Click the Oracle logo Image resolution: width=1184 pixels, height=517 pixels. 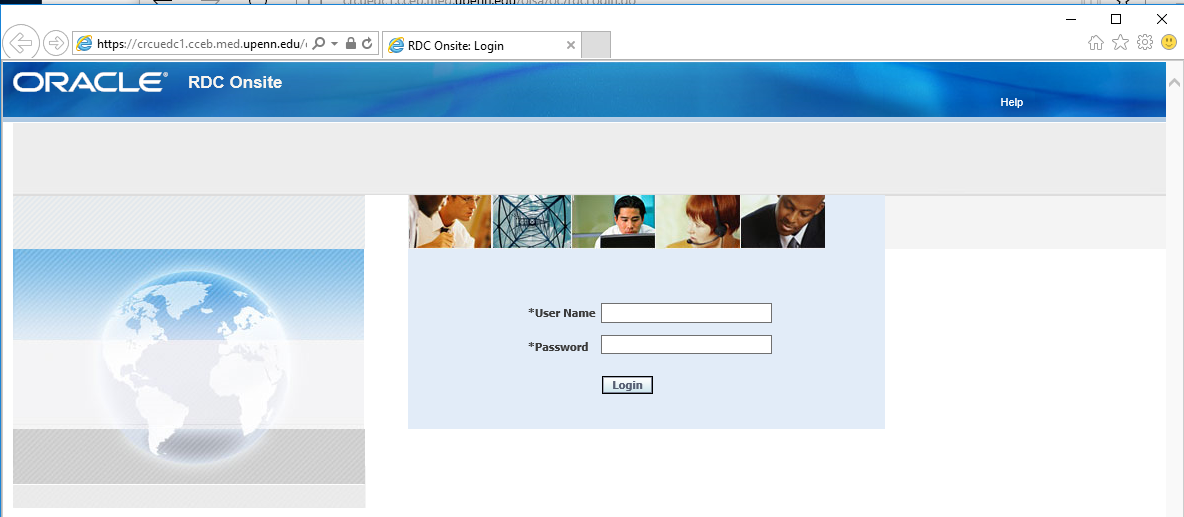91,82
